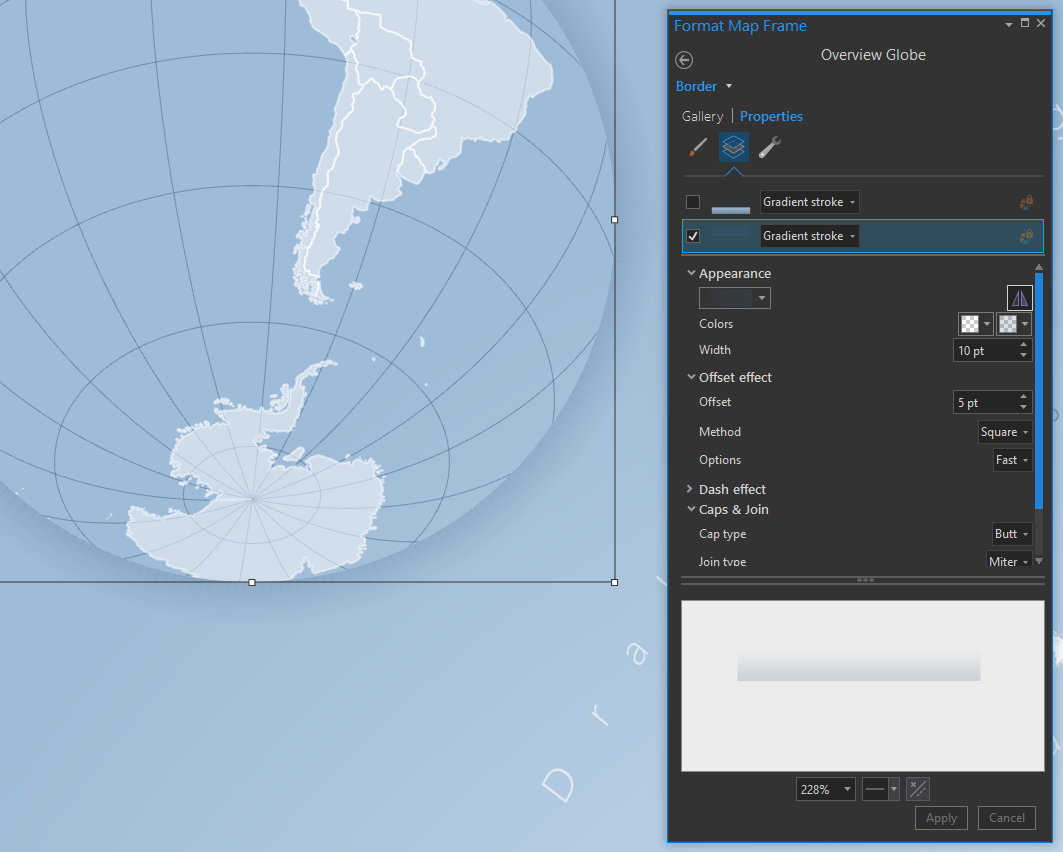Open Cap type dropdown showing Butt
The width and height of the screenshot is (1063, 852).
point(1012,534)
